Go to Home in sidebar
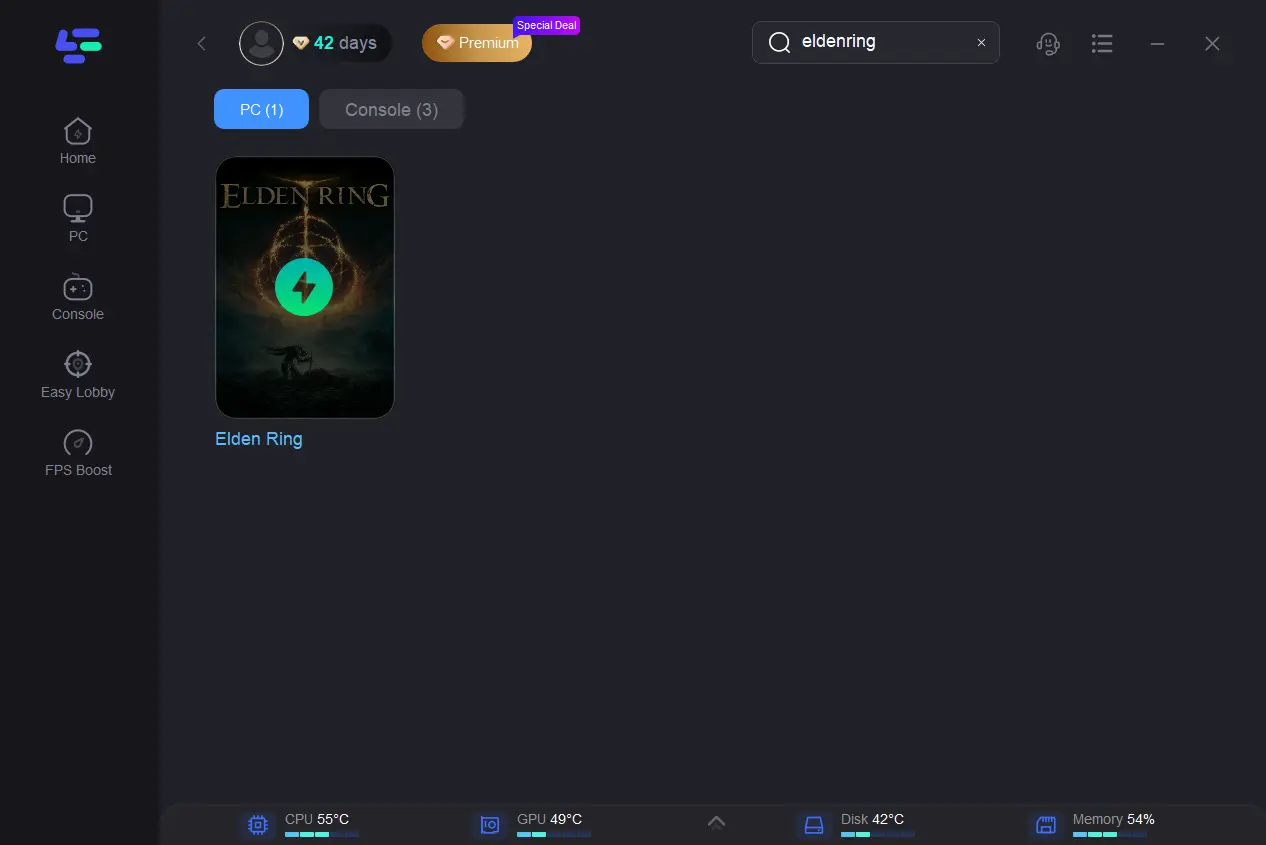Screen dimensions: 1266x845 pyautogui.click(x=78, y=141)
